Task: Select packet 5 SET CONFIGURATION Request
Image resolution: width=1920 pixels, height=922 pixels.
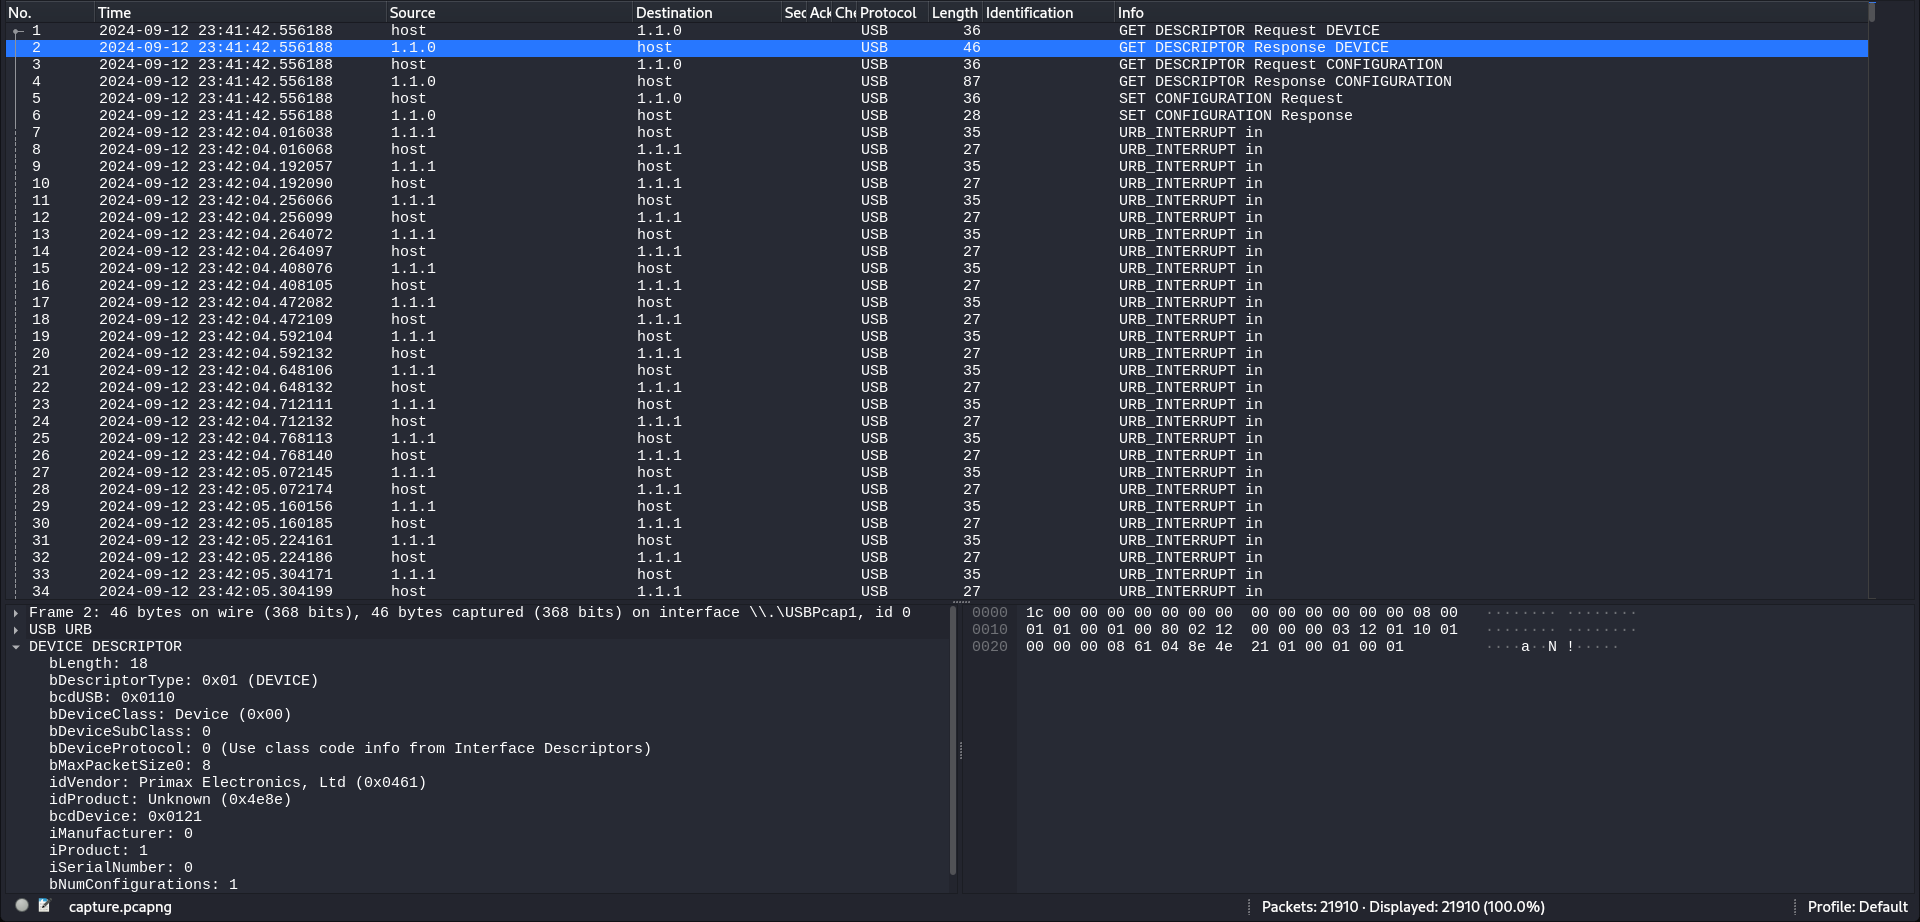Action: 1230,99
